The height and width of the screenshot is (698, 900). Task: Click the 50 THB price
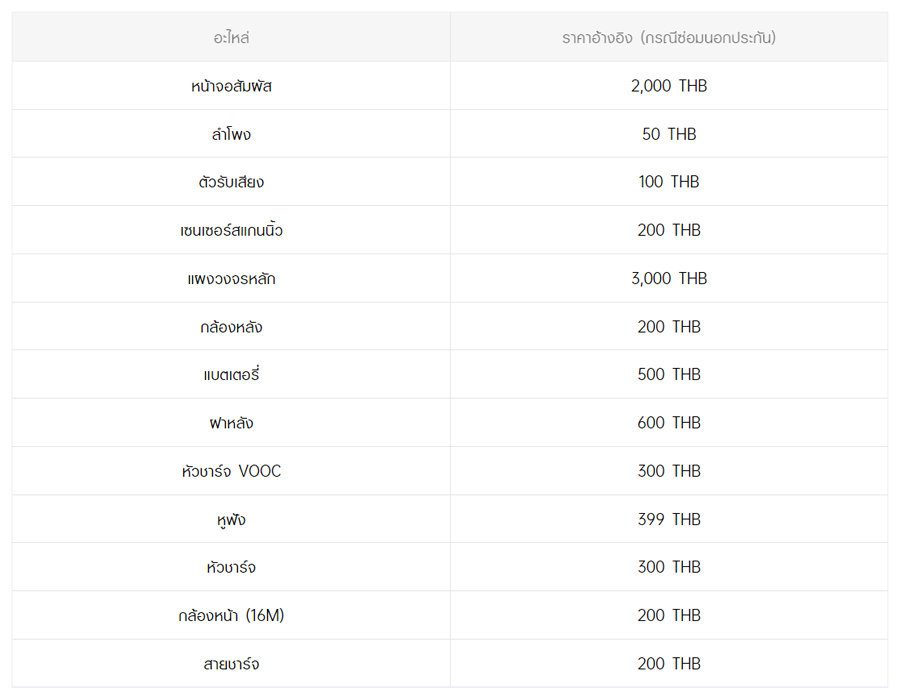coord(669,134)
